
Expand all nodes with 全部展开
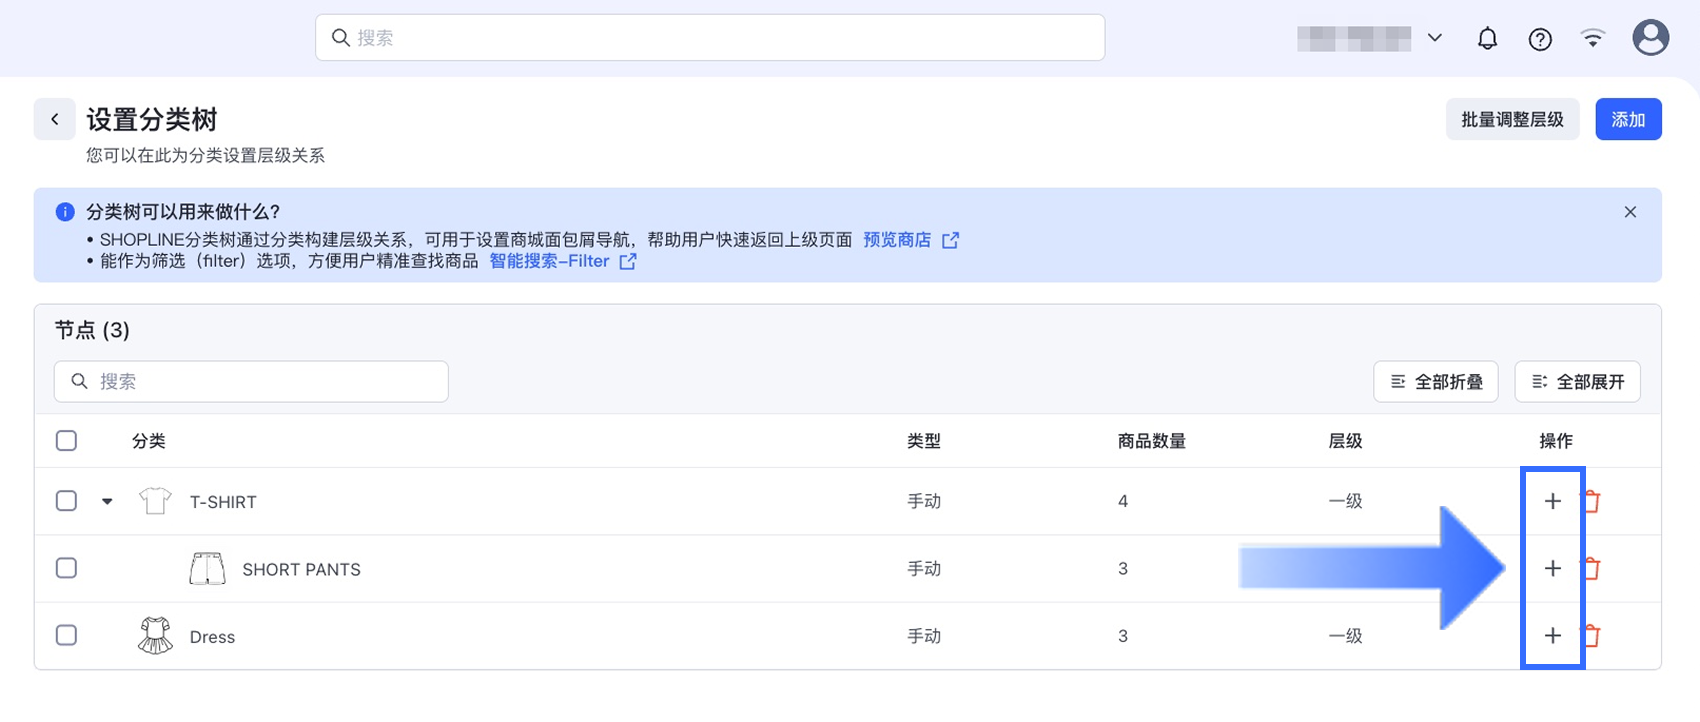point(1578,382)
